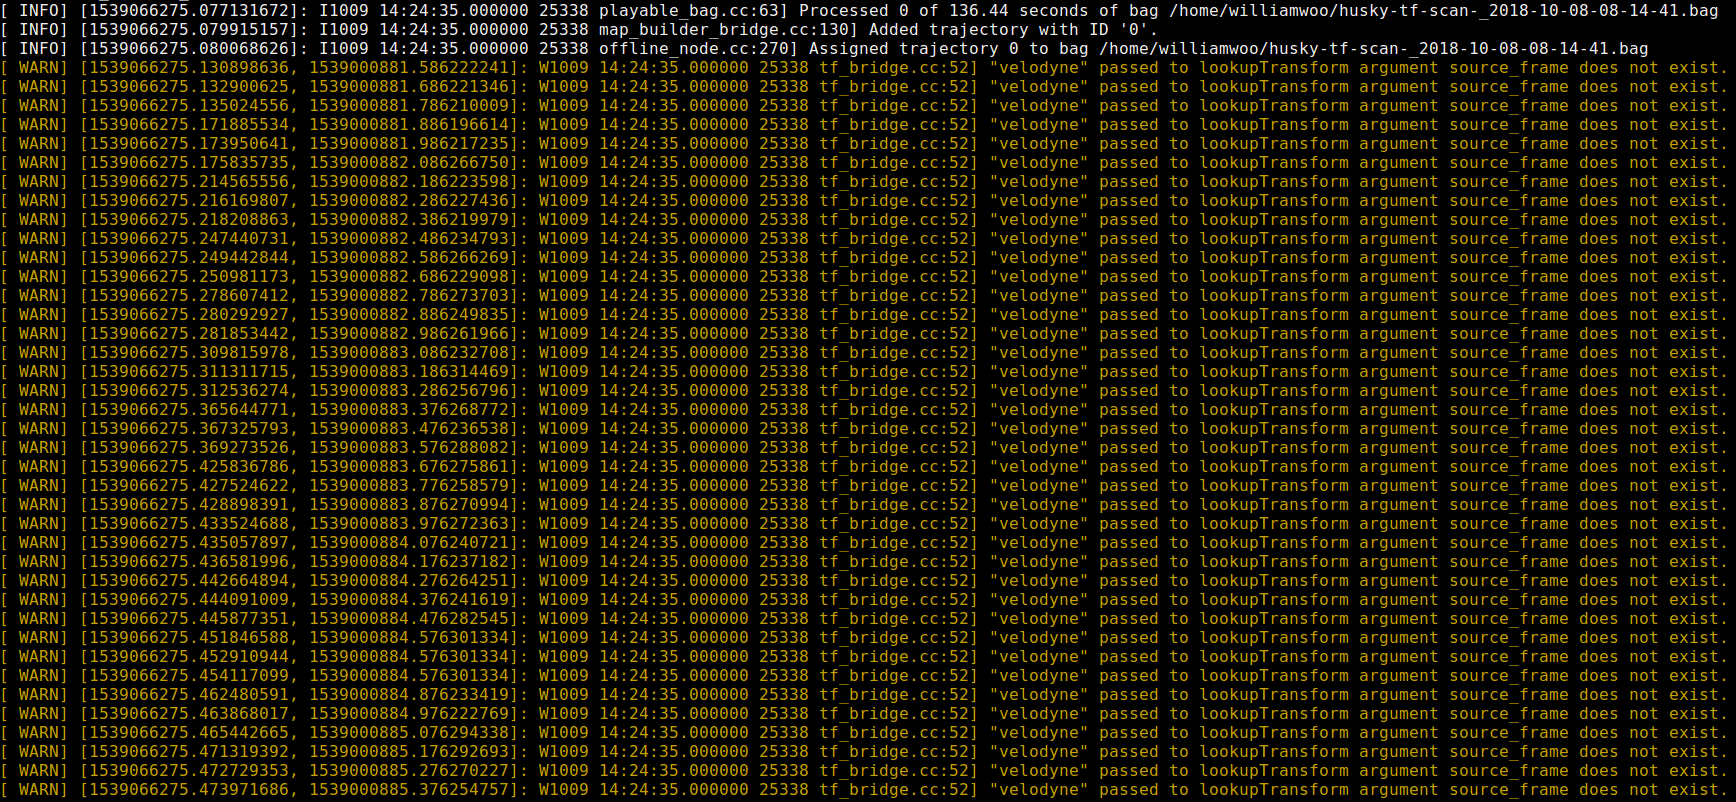
Task: Click the timestamp "1539066275.471319392"
Action: tap(189, 751)
